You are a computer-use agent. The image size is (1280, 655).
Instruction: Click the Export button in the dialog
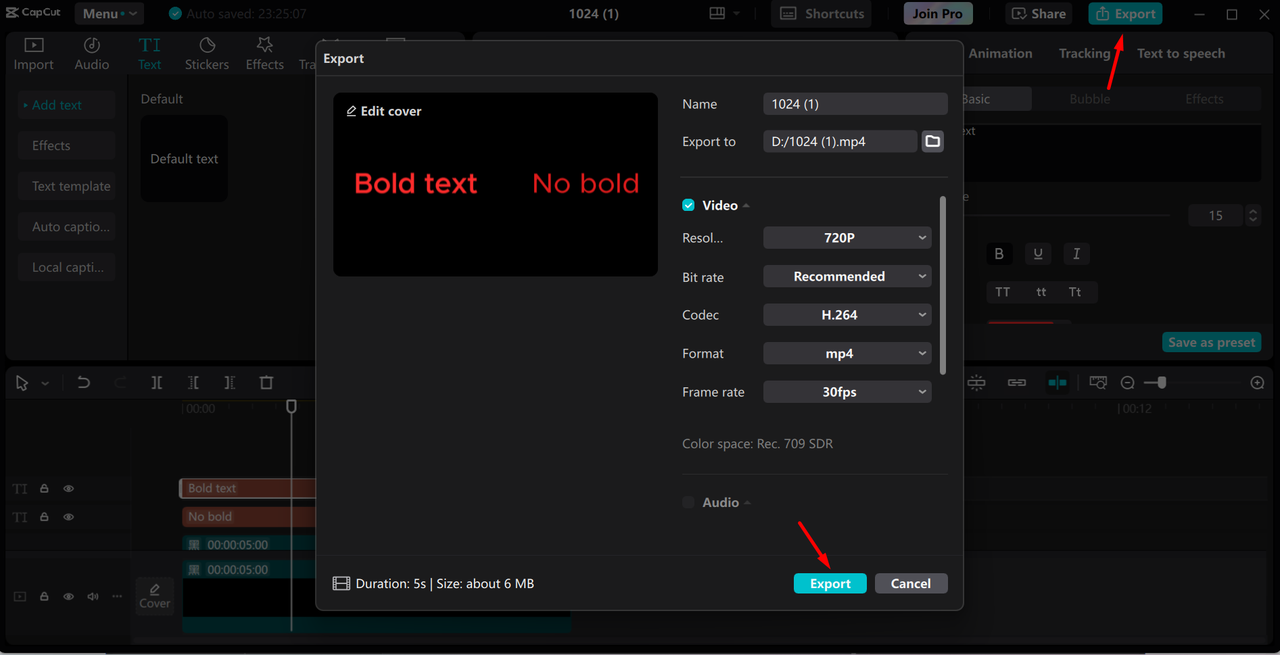tap(830, 583)
